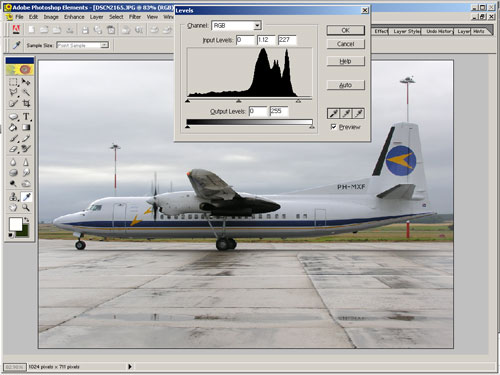Click the Auto button in Levels
Image resolution: width=500 pixels, height=375 pixels.
[x=346, y=85]
